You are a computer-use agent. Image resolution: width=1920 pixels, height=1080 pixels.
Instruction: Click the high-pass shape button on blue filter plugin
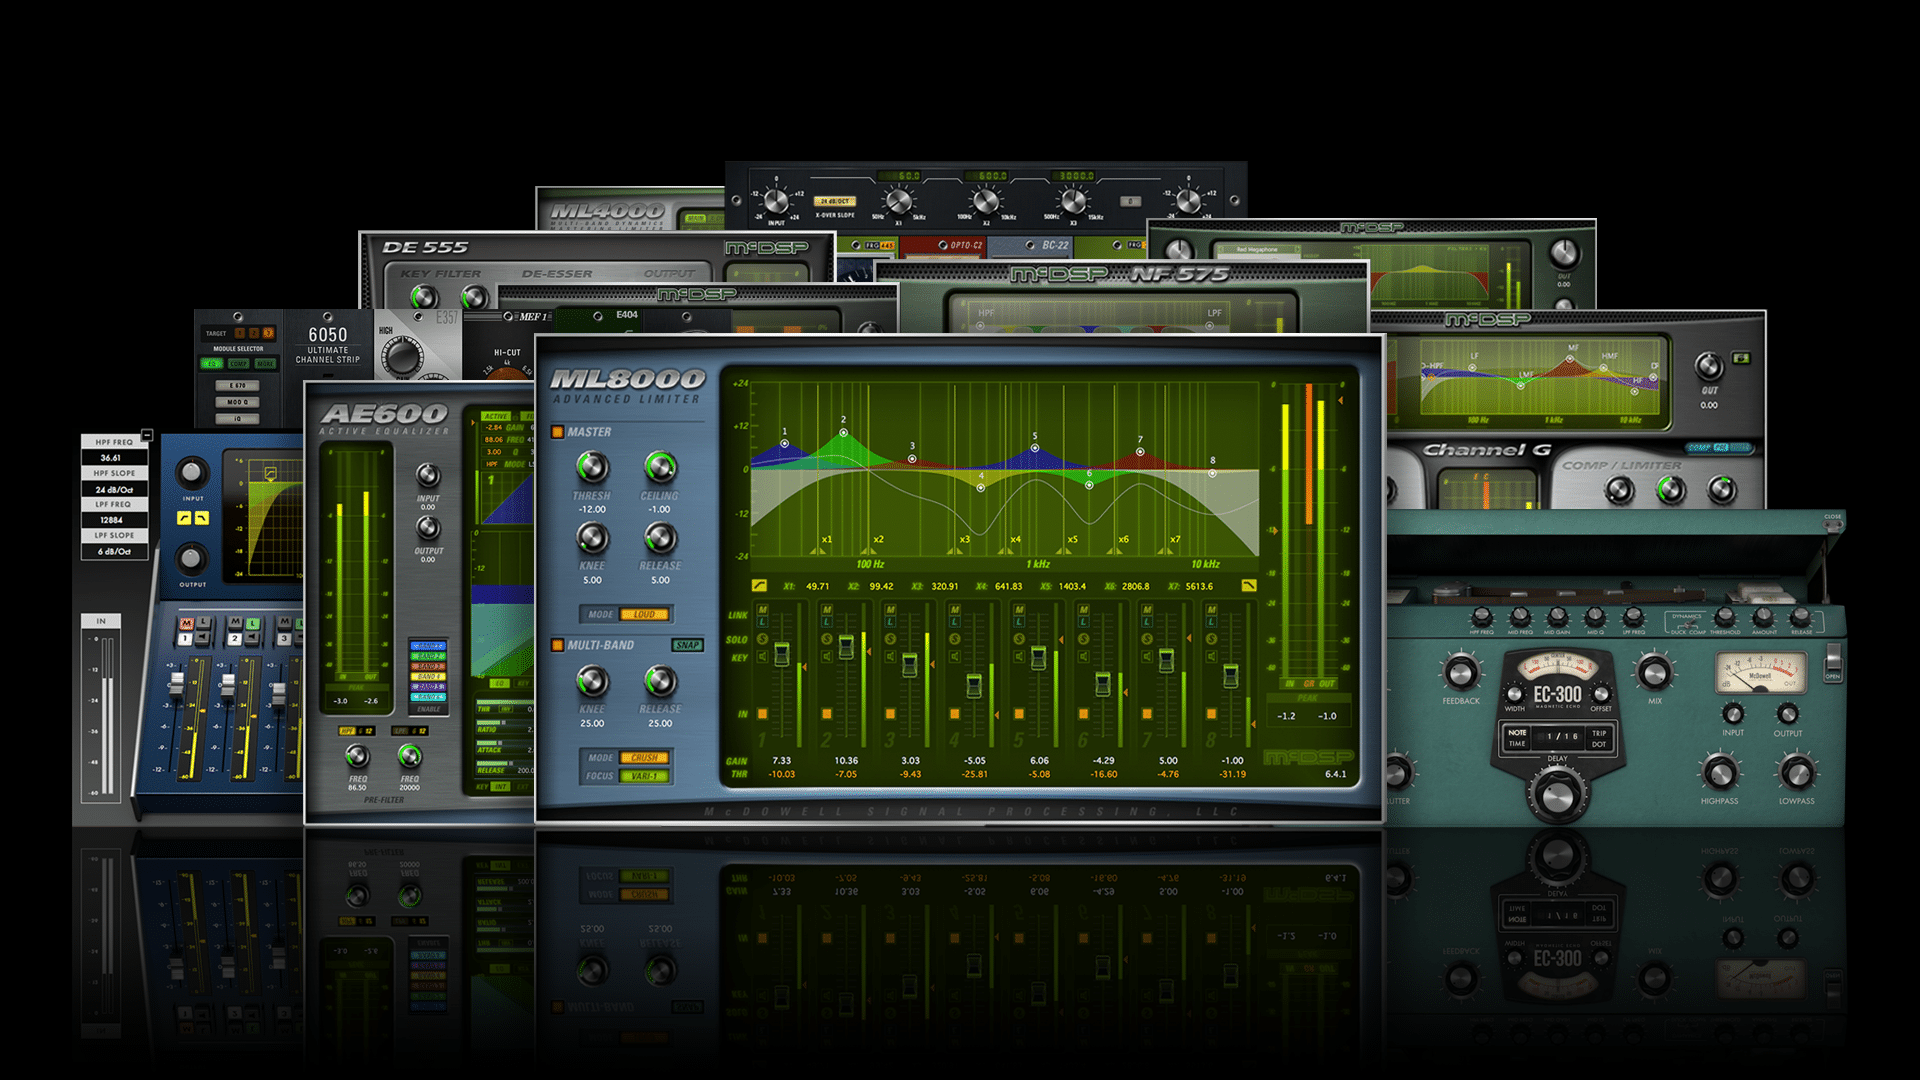184,518
